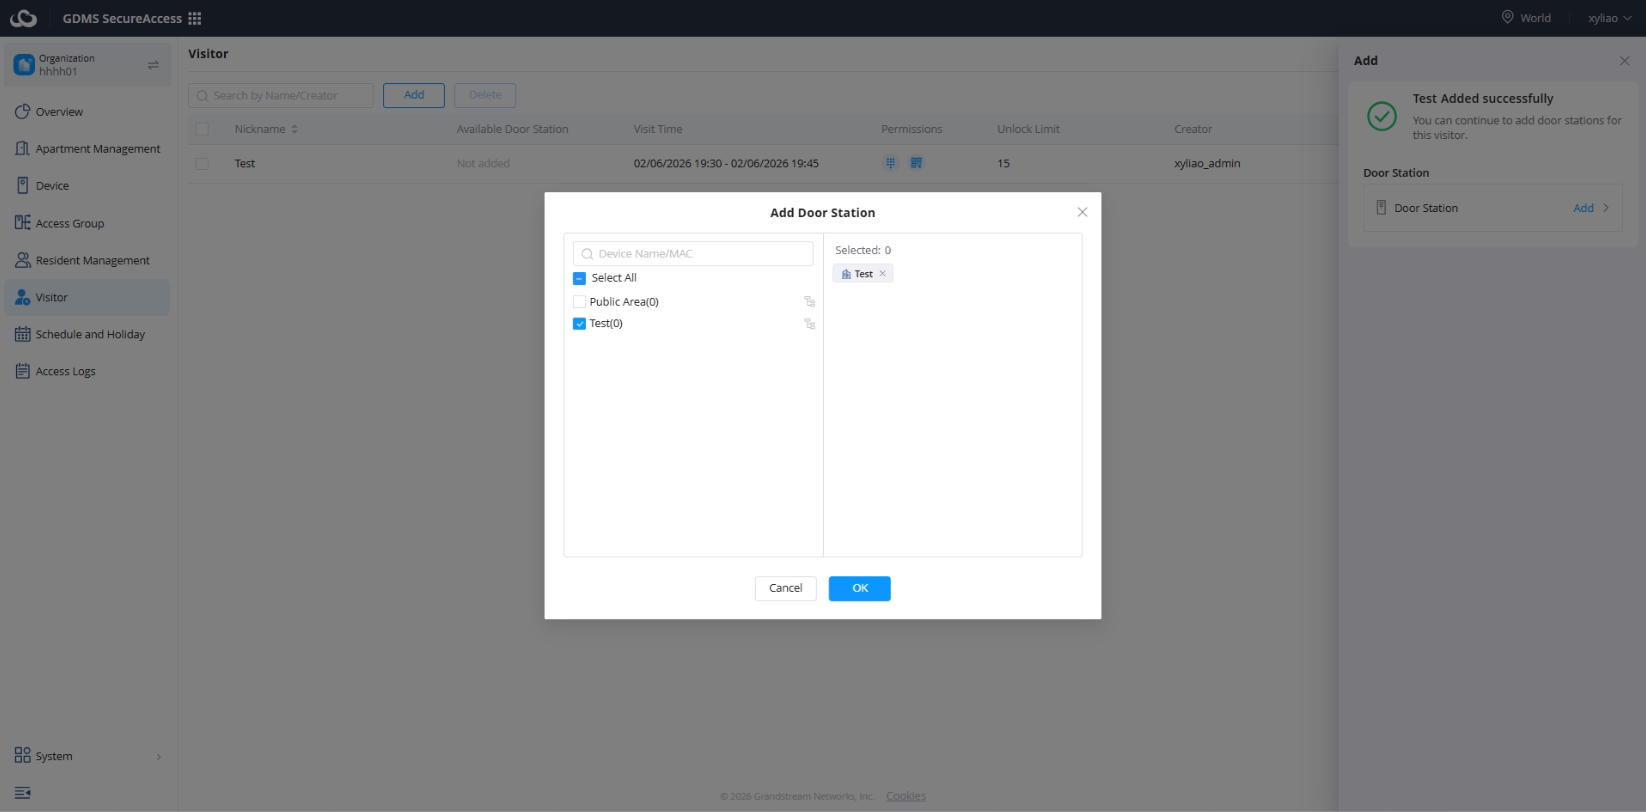Click the organization switch arrows icon
1646x812 pixels.
153,65
